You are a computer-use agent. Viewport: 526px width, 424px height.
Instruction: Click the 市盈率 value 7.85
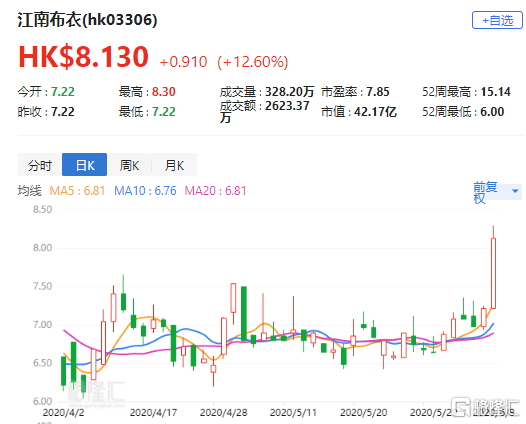(x=378, y=92)
